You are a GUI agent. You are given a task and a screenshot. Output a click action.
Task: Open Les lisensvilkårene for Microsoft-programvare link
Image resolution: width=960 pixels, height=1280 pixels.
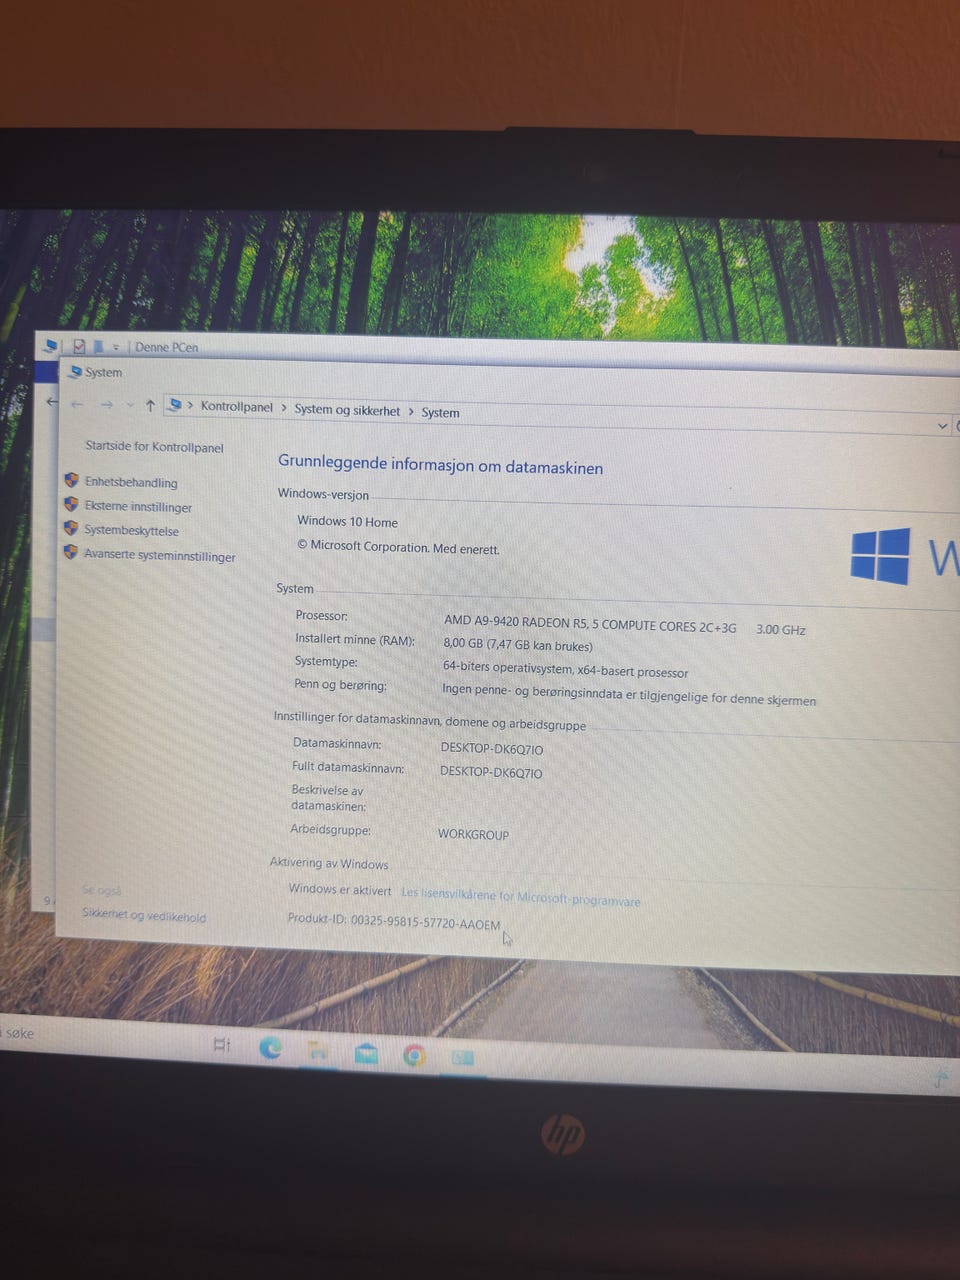pos(520,897)
